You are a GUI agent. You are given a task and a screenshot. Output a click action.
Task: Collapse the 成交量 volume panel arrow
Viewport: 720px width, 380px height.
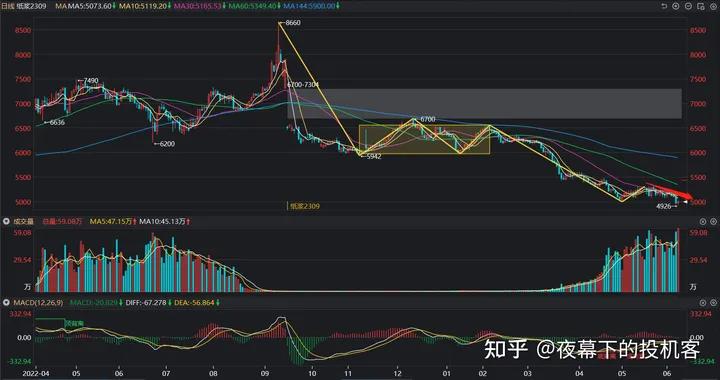[6, 221]
